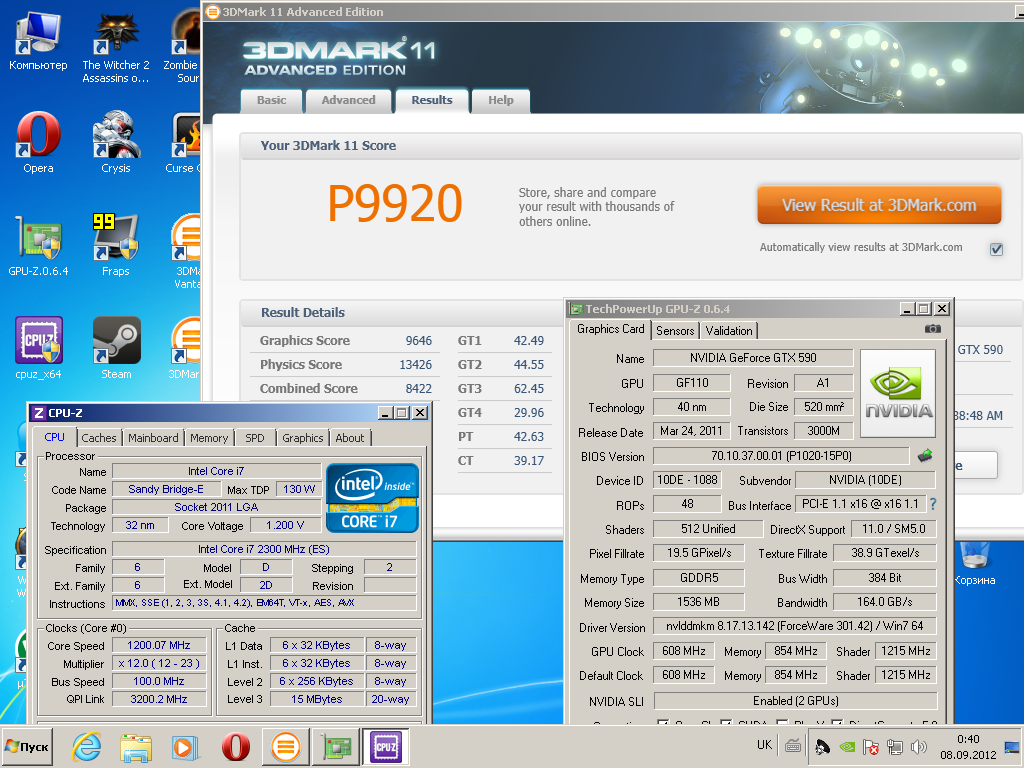The width and height of the screenshot is (1024, 768).
Task: Open the Memory tab in CPU-Z
Action: (x=209, y=438)
